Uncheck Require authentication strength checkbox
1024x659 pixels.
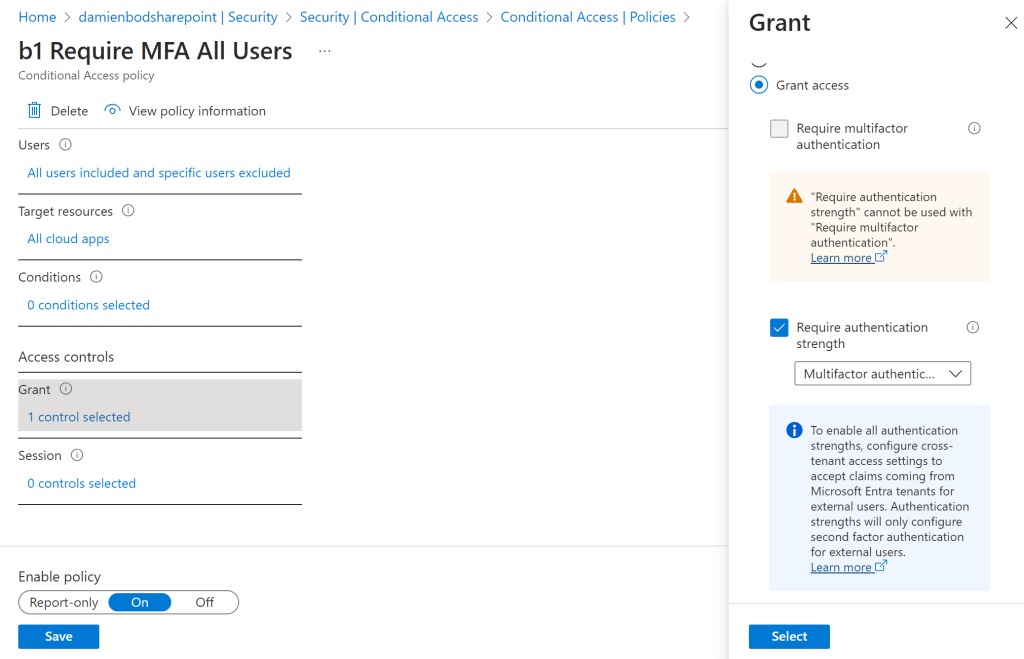(779, 328)
